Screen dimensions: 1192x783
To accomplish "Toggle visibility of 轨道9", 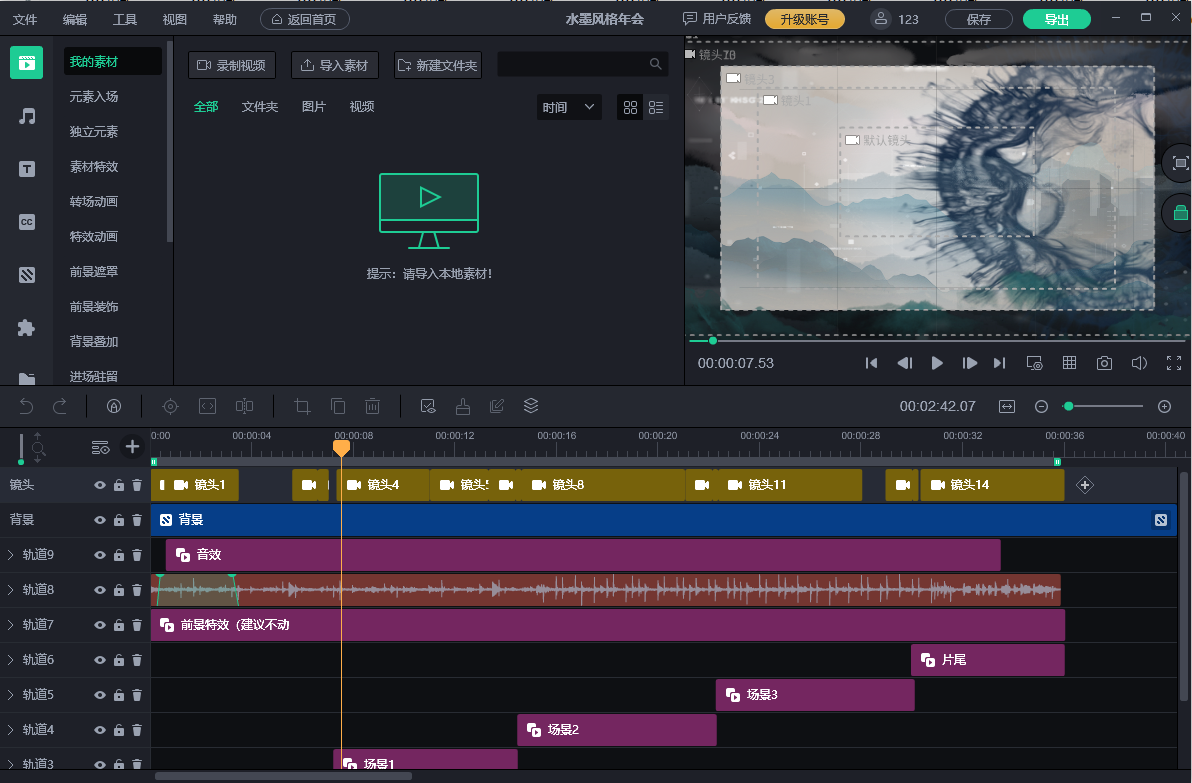I will tap(100, 555).
